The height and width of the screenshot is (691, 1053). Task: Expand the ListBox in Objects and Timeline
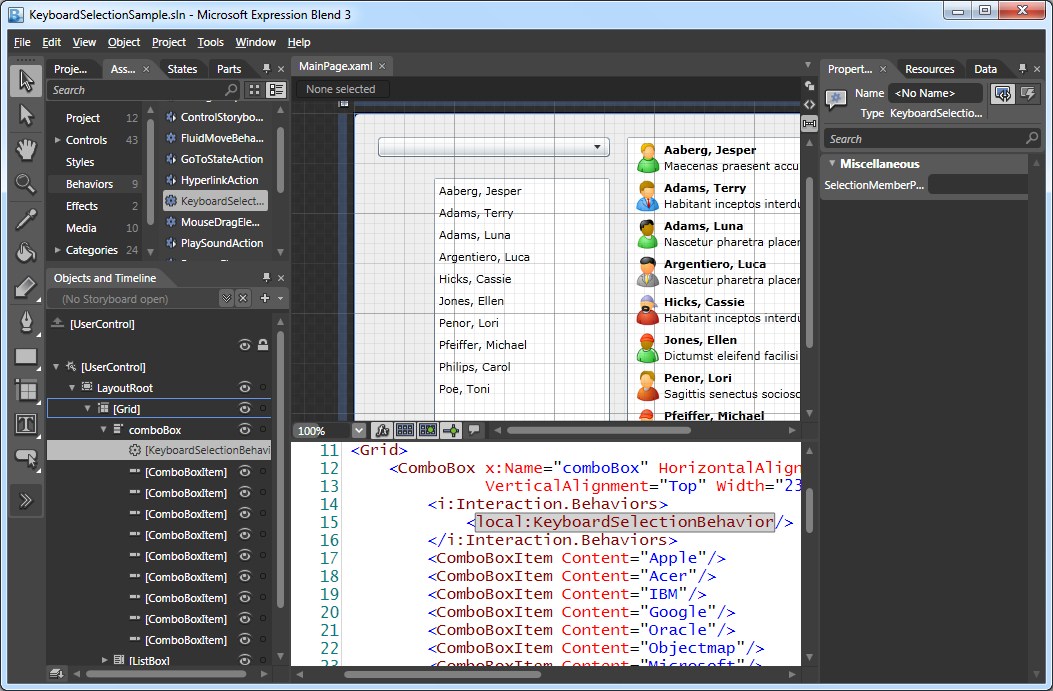(x=105, y=660)
